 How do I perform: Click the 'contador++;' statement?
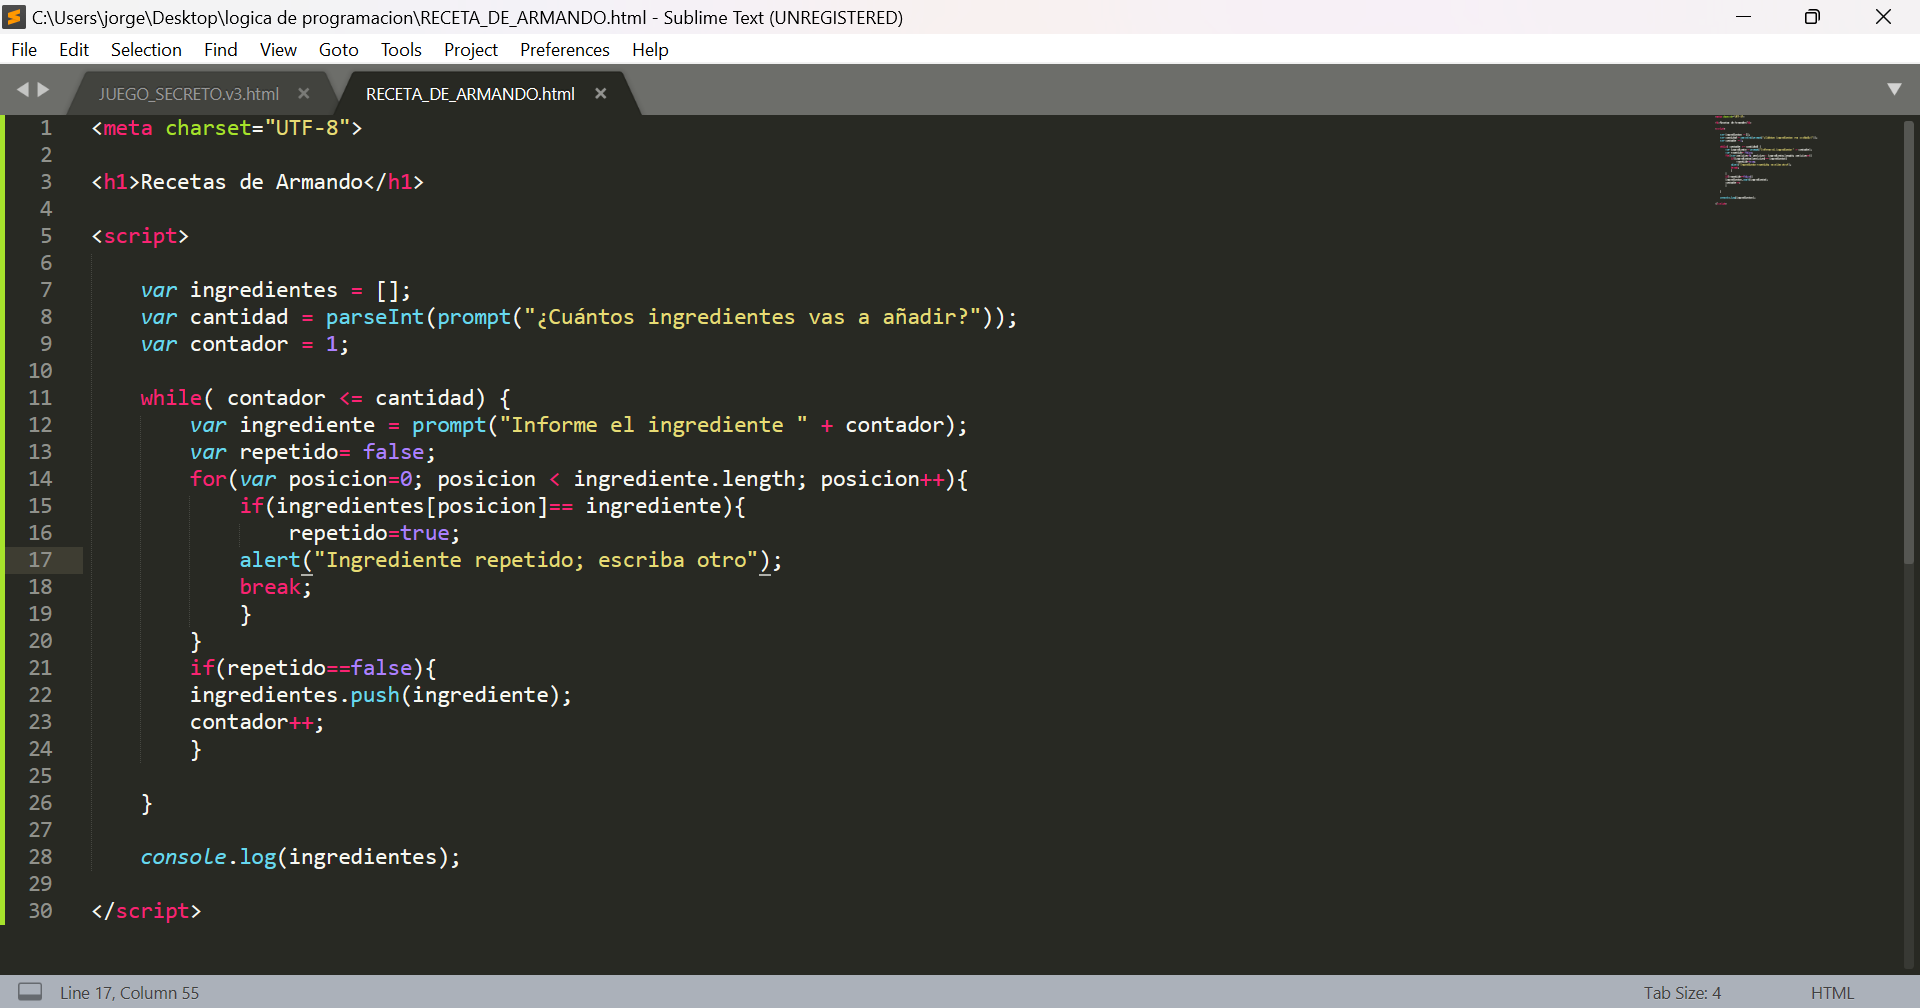coord(257,722)
